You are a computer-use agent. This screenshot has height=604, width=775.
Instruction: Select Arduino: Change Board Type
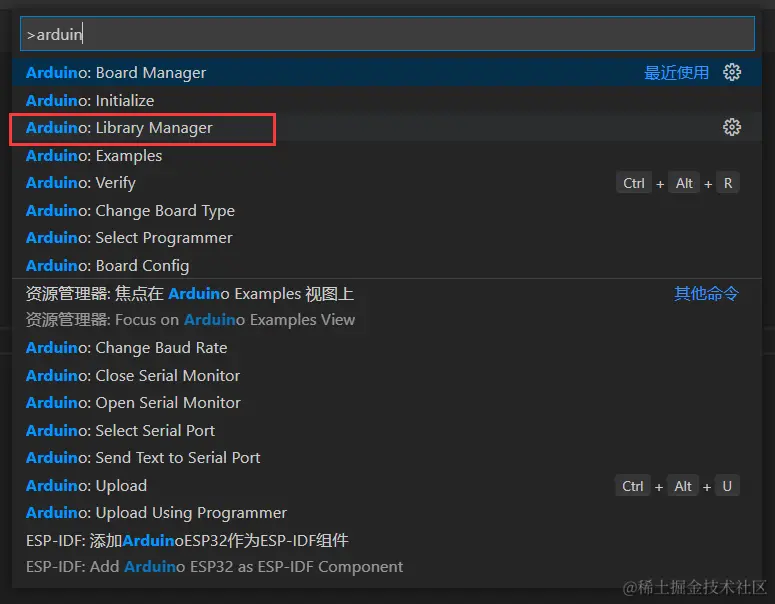(387, 211)
